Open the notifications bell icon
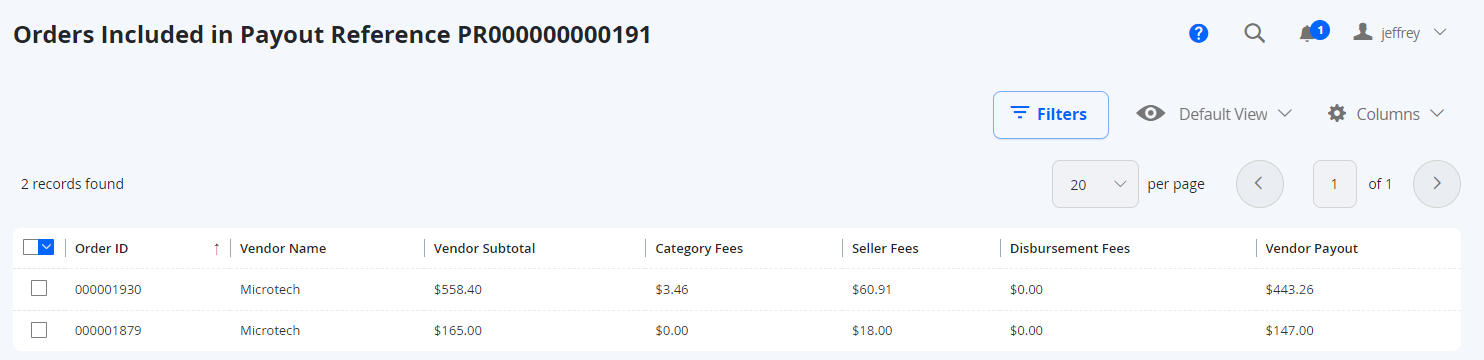This screenshot has height=360, width=1484. [1306, 34]
